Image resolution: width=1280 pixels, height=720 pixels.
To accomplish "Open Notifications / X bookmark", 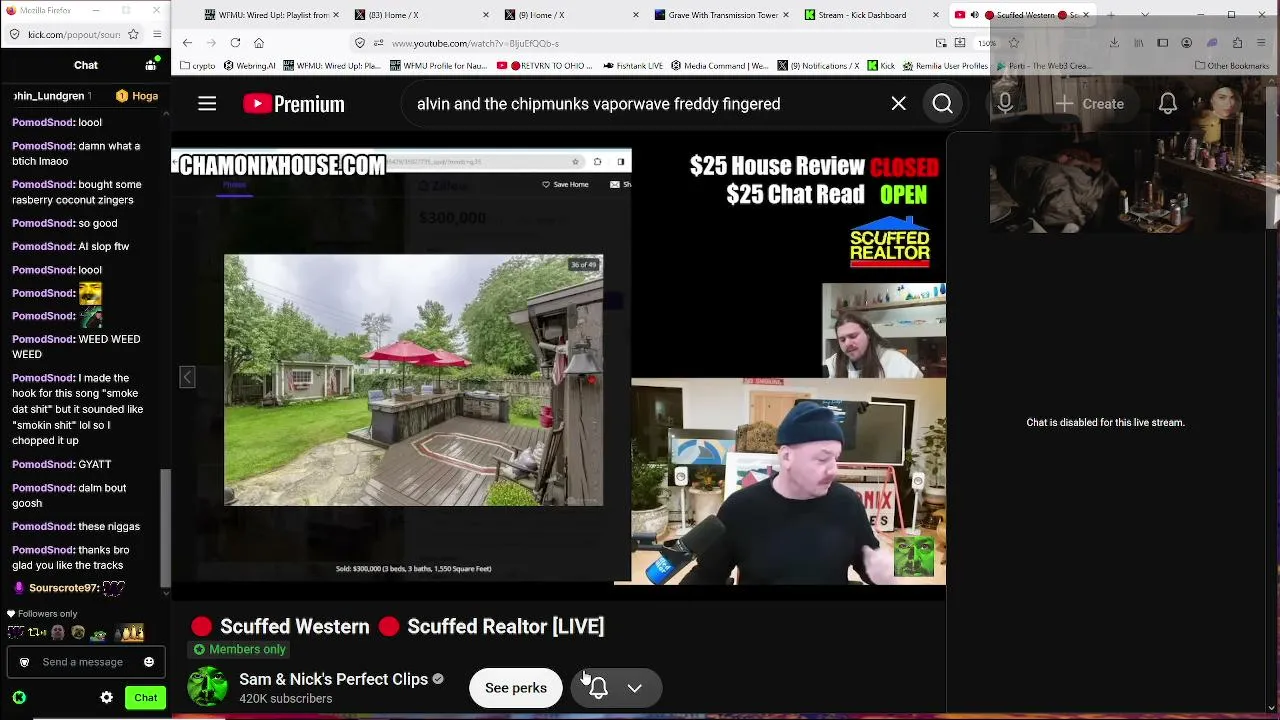I will [x=818, y=66].
